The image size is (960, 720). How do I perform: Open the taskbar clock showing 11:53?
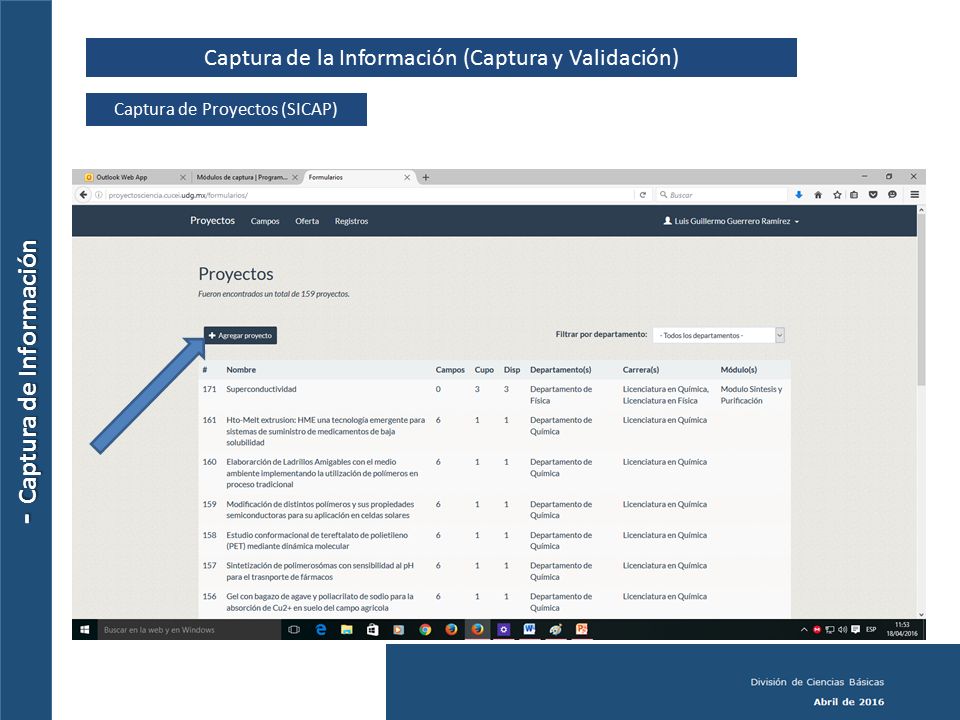coord(902,629)
